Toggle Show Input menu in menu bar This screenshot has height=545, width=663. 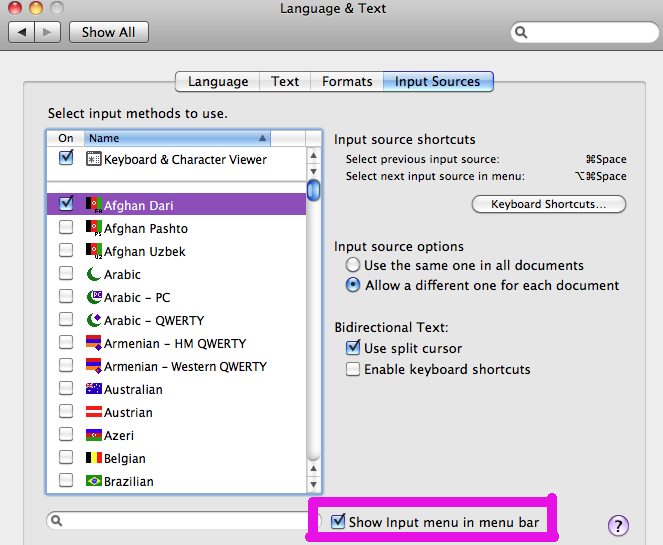338,521
